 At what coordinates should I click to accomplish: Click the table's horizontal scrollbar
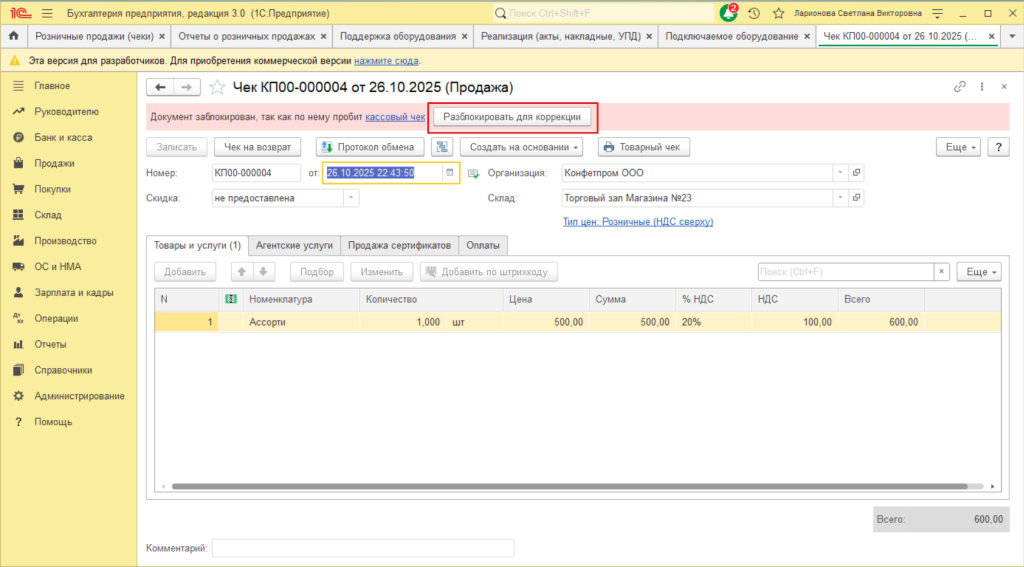point(560,487)
